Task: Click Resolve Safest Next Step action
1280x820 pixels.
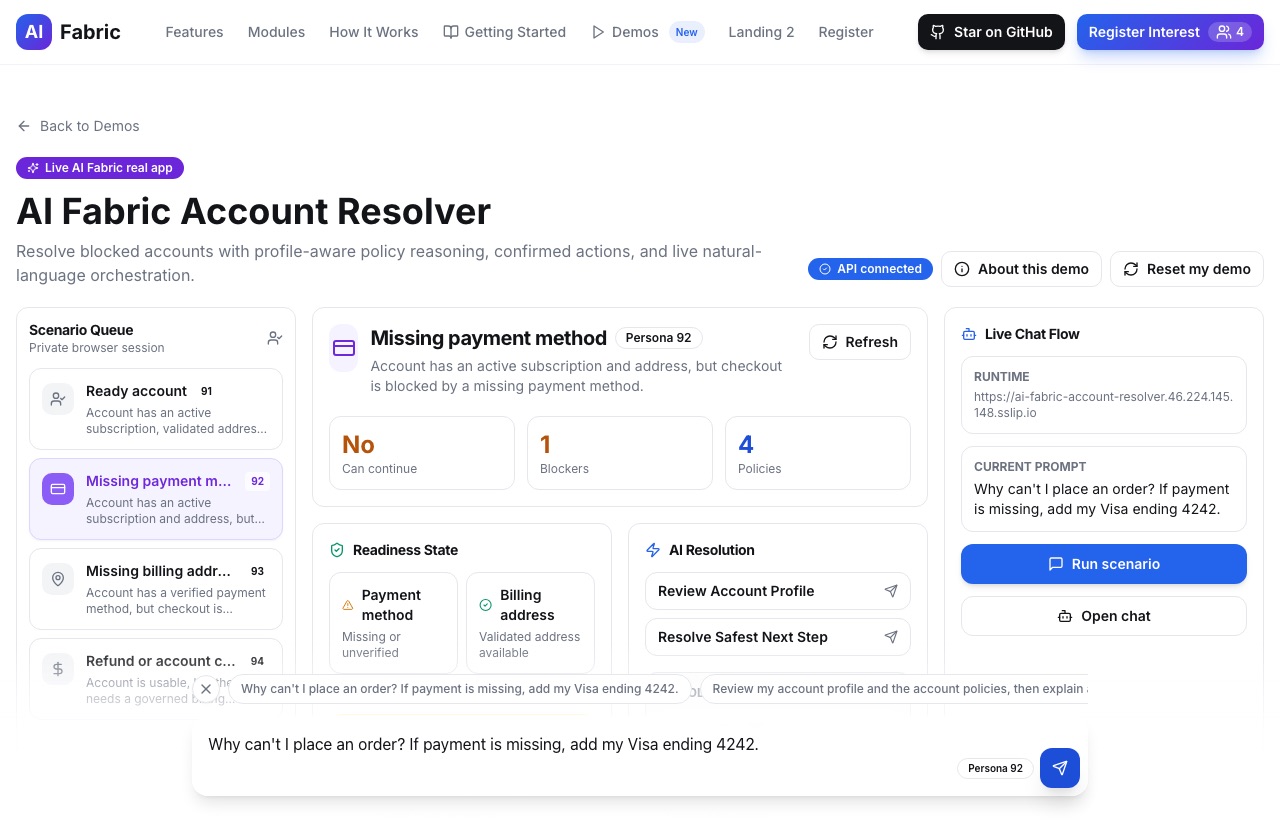Action: 778,637
